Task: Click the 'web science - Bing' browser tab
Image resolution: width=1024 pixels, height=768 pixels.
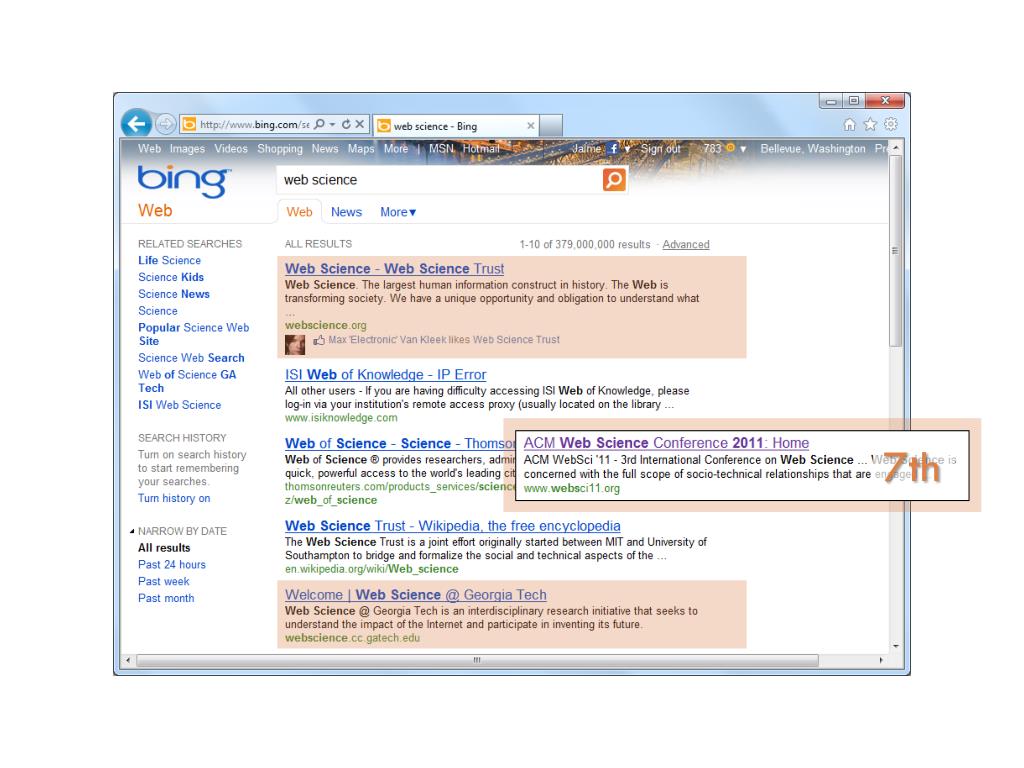Action: tap(456, 125)
